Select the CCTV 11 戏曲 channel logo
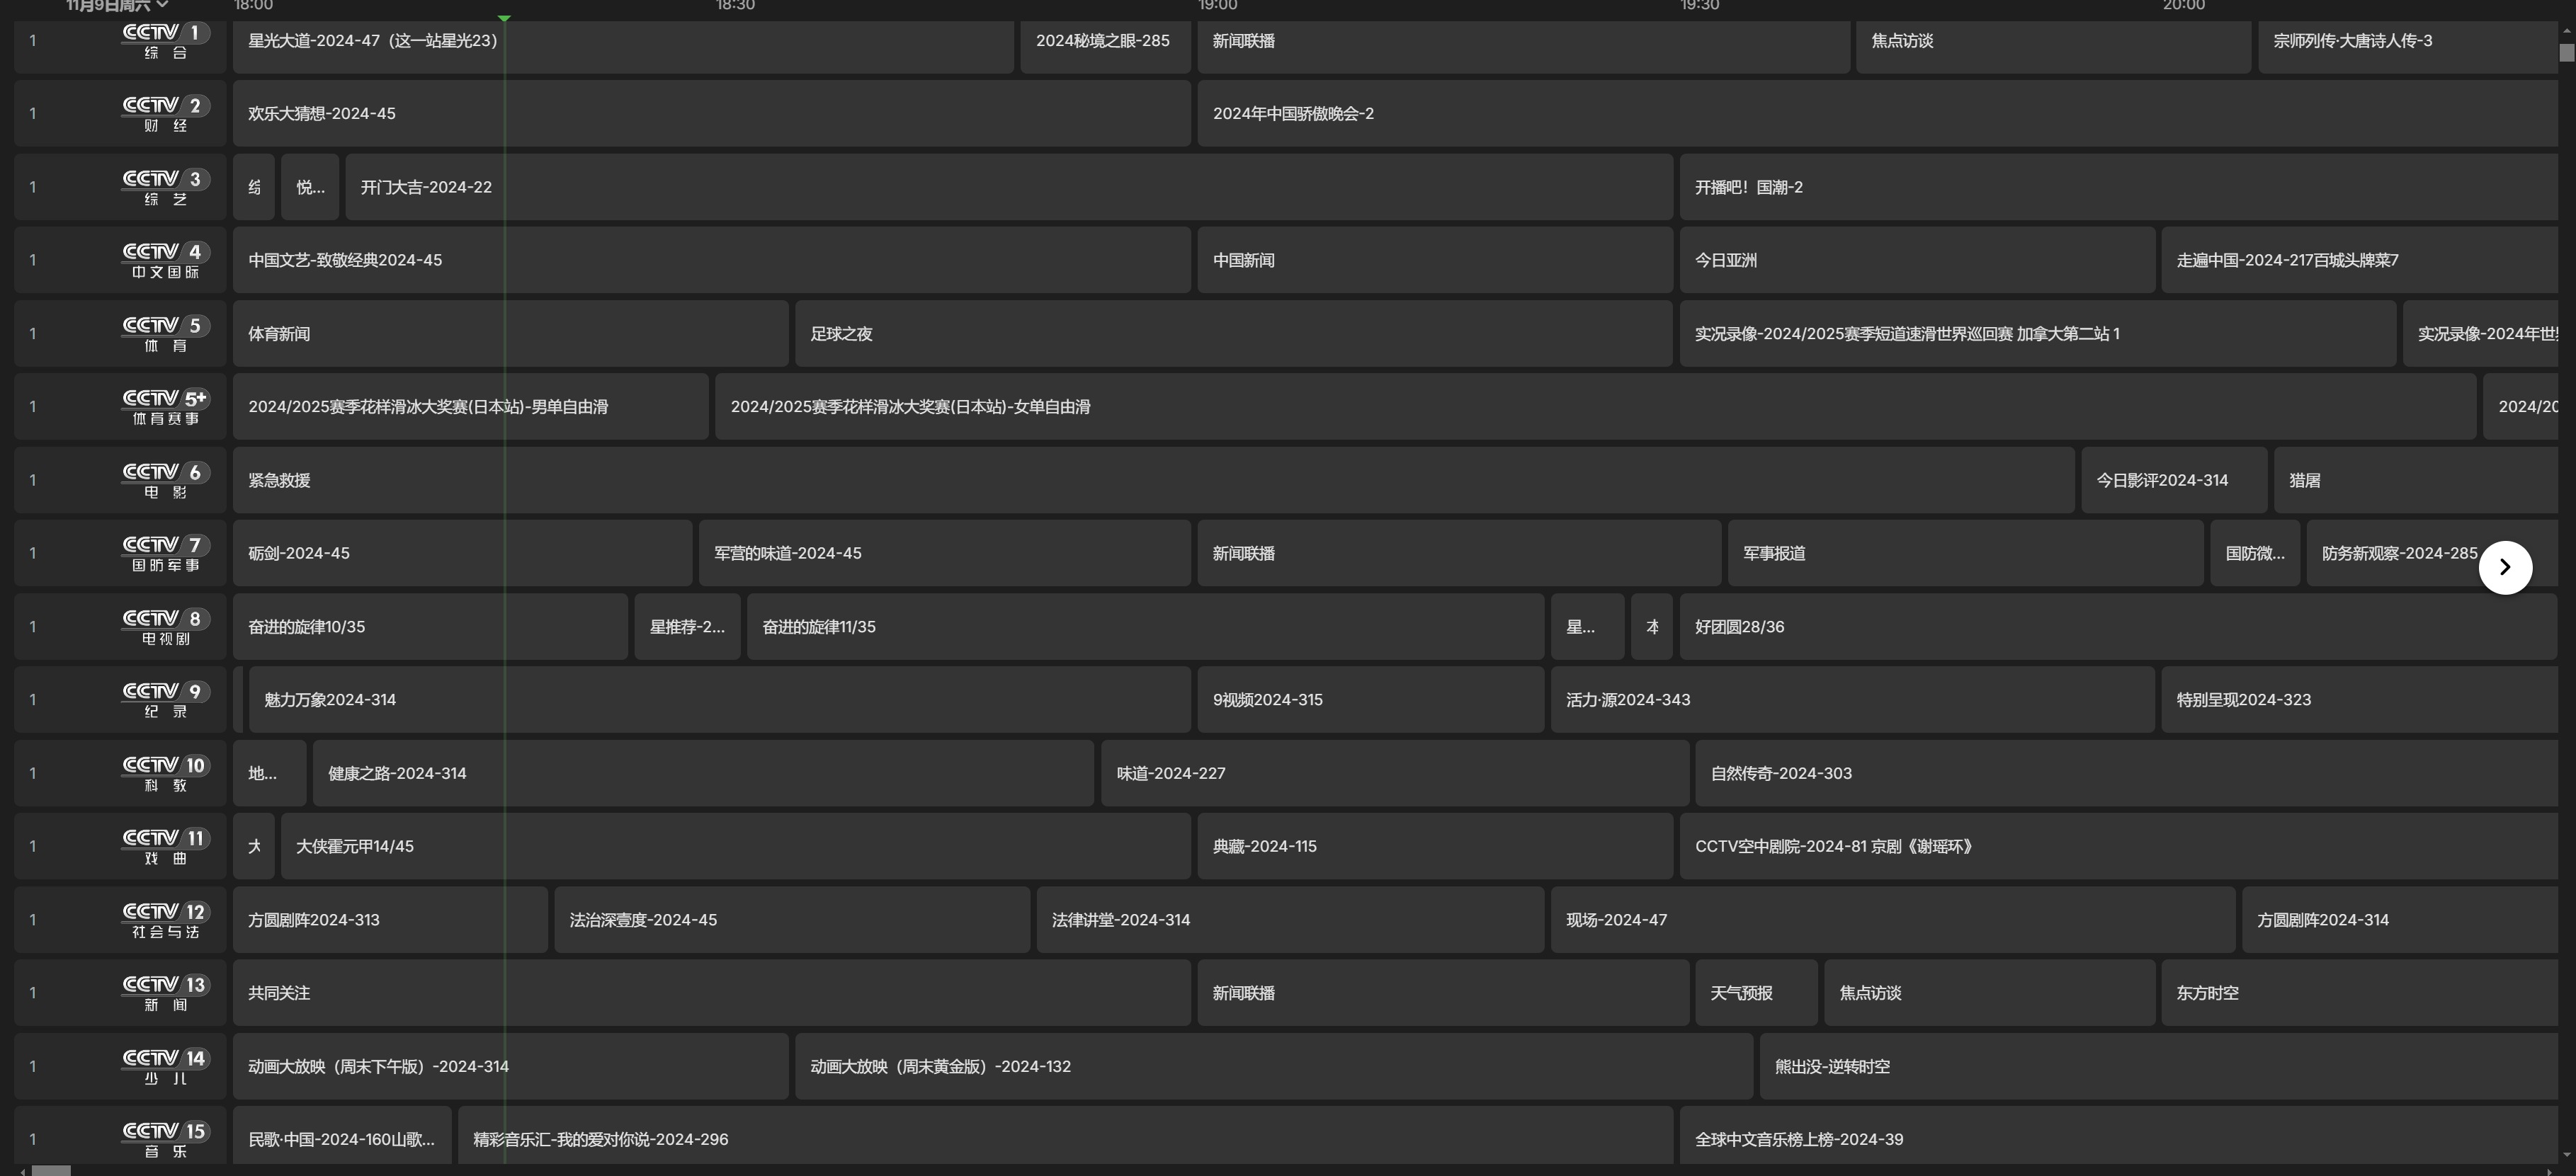The height and width of the screenshot is (1176, 2576). [x=166, y=846]
